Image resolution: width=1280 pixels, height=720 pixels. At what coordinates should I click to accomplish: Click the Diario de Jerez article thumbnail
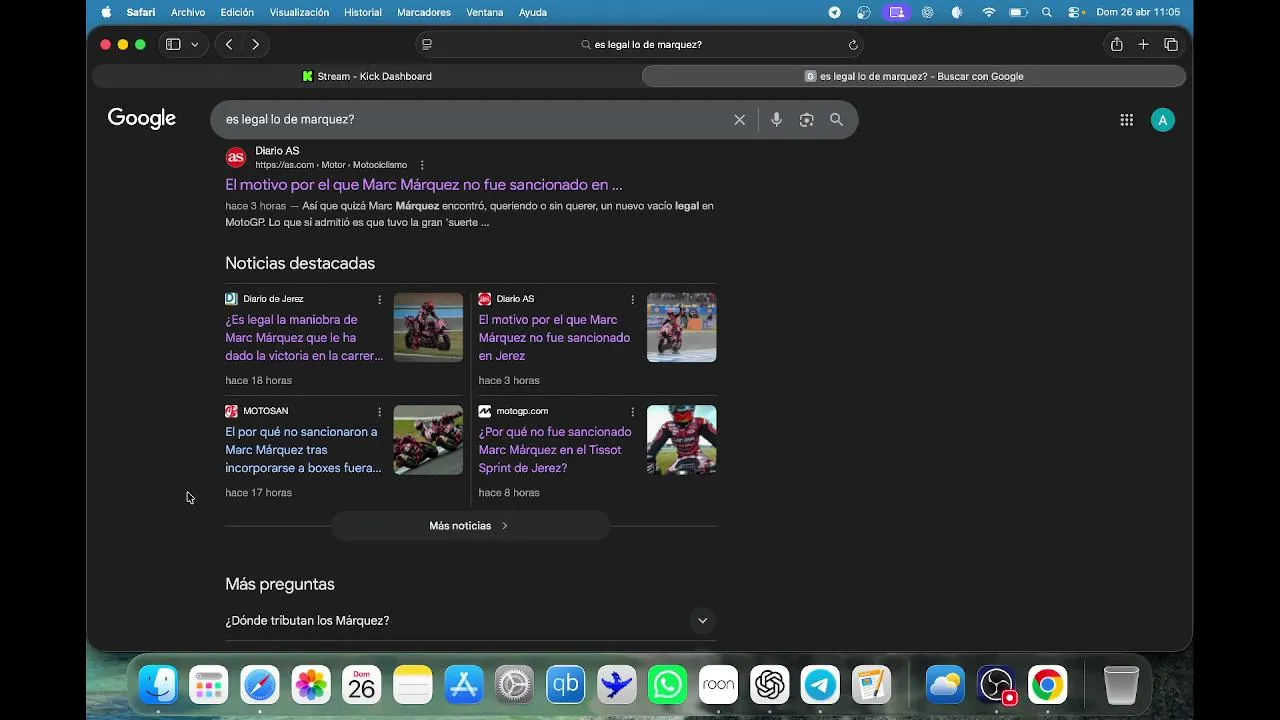(428, 327)
